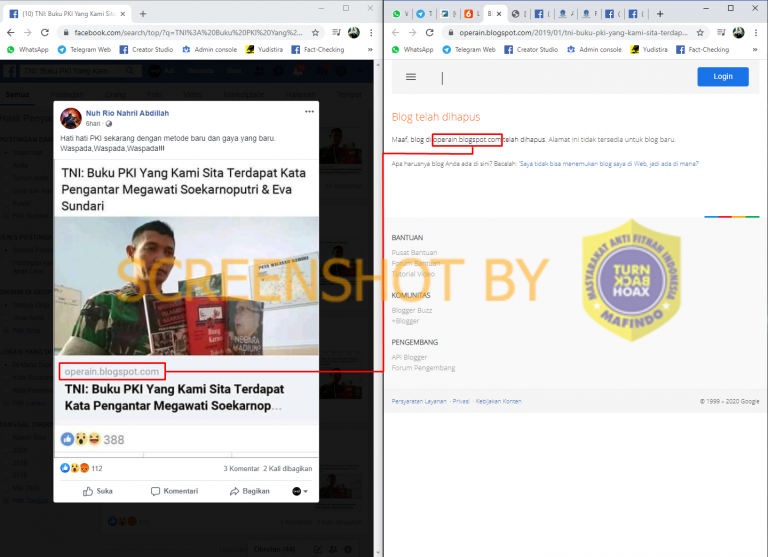Open the Blogger hamburger menu

[x=411, y=77]
